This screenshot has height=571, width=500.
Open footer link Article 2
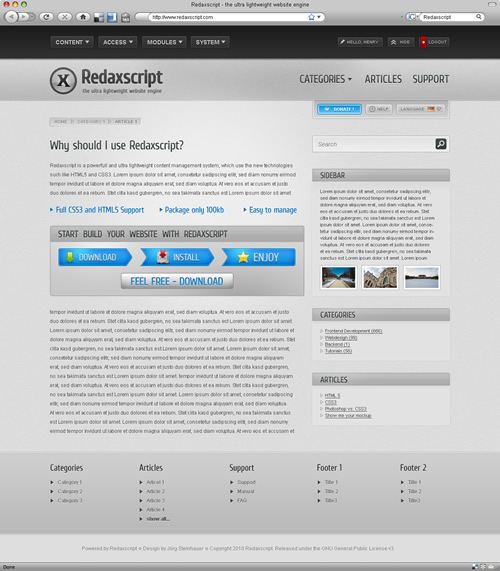[155, 491]
